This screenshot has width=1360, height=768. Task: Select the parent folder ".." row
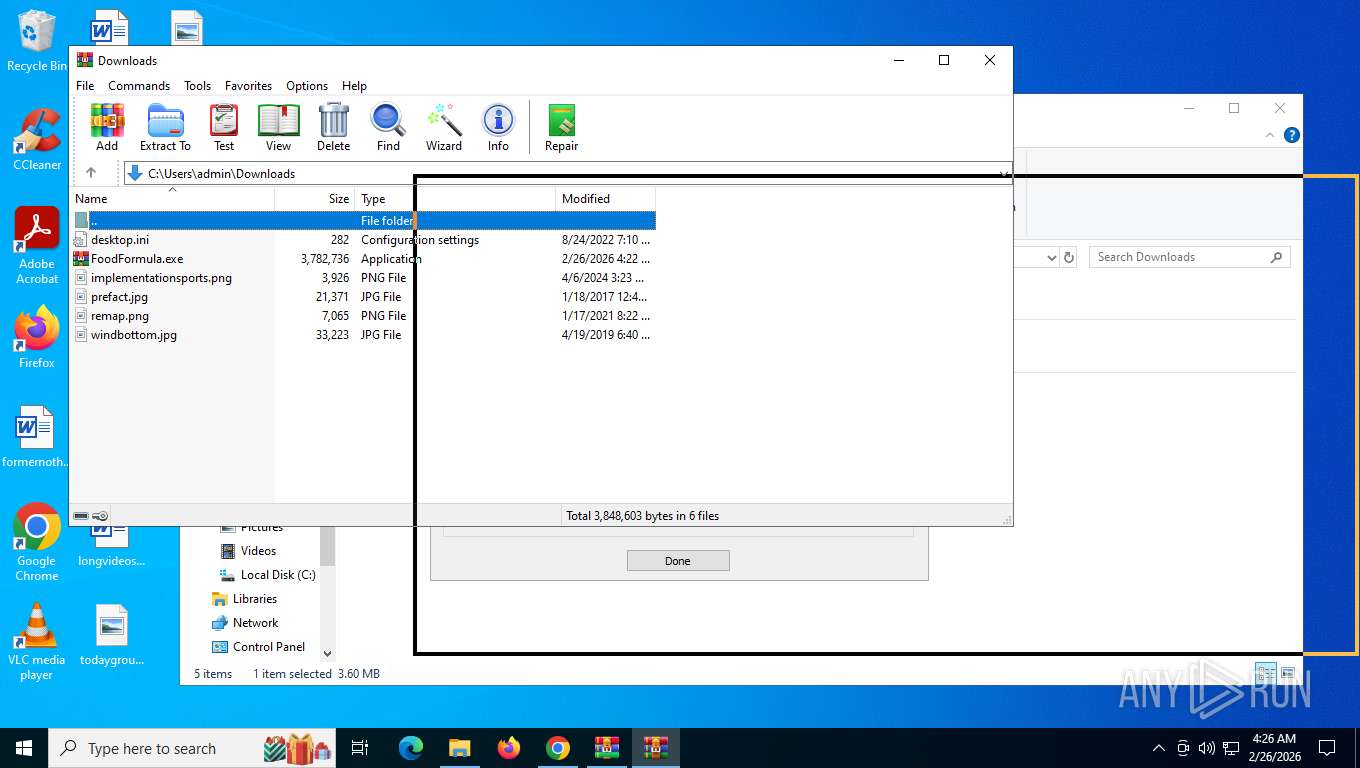click(x=364, y=220)
